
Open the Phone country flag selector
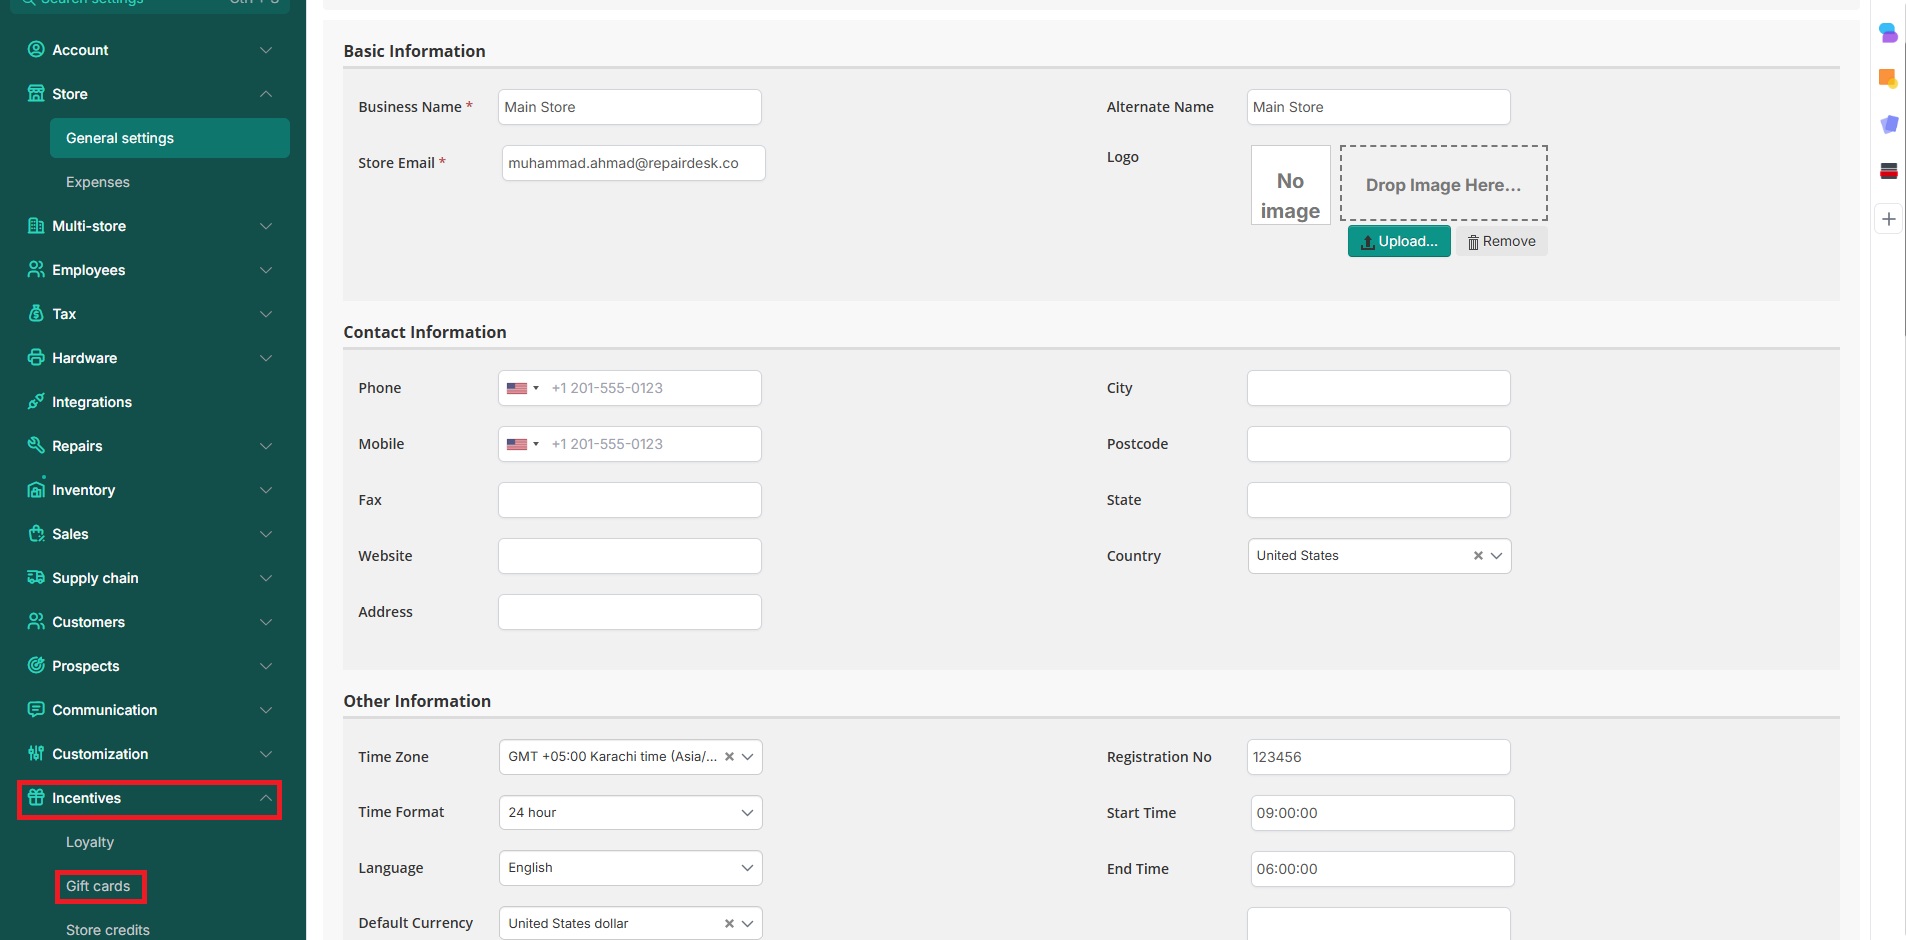522,388
